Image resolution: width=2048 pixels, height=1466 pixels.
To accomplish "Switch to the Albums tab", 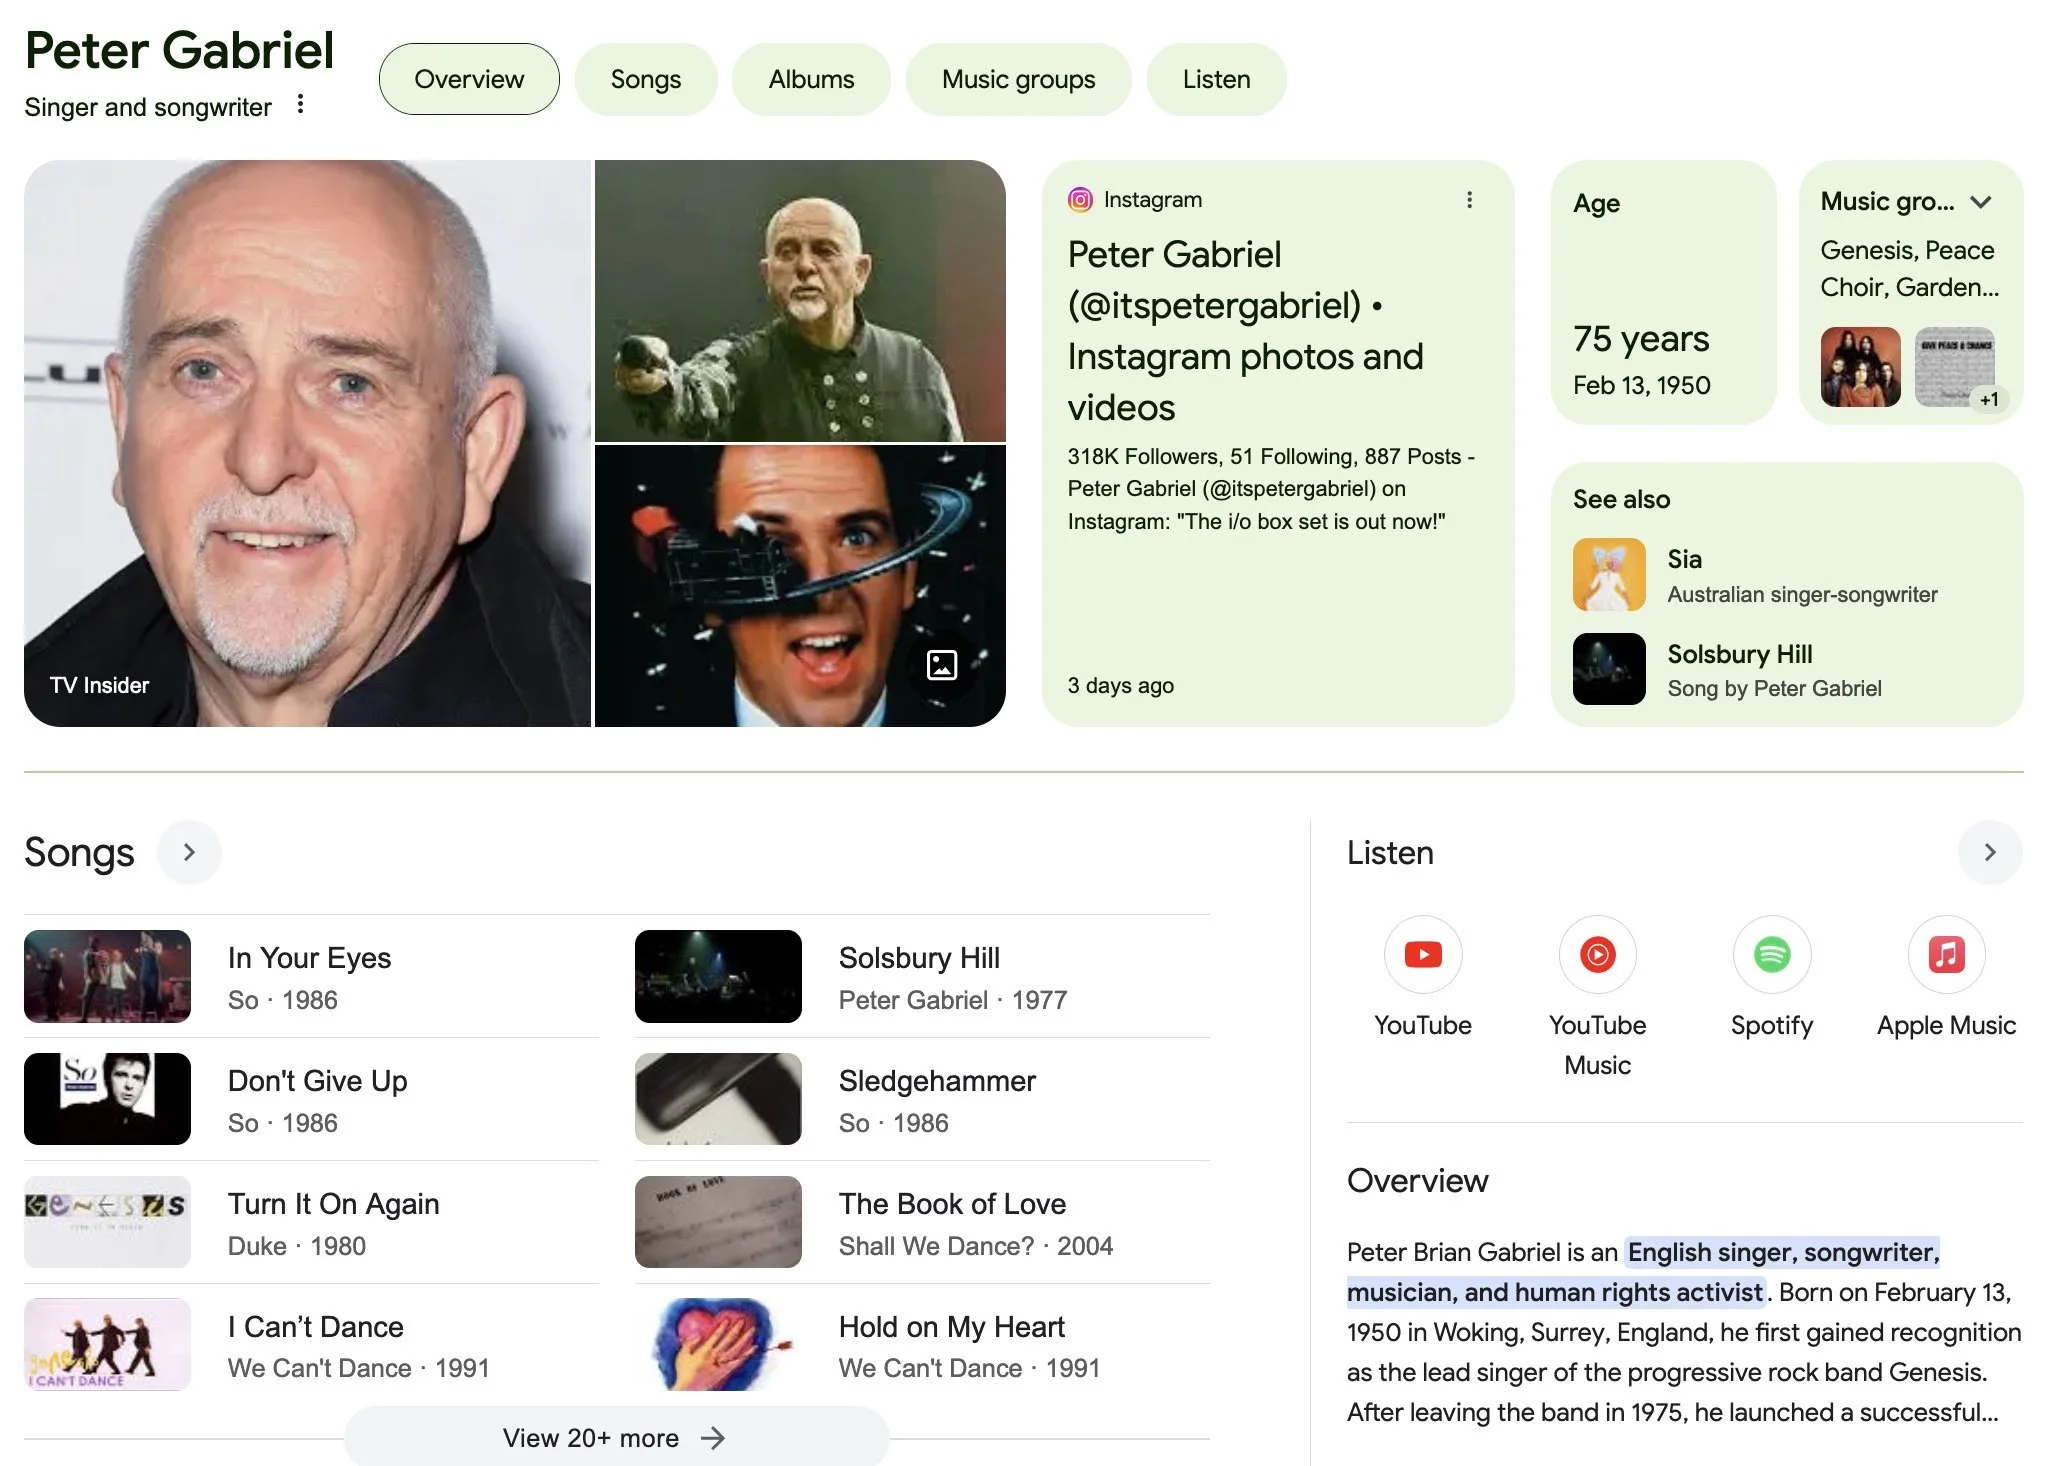I will (811, 79).
